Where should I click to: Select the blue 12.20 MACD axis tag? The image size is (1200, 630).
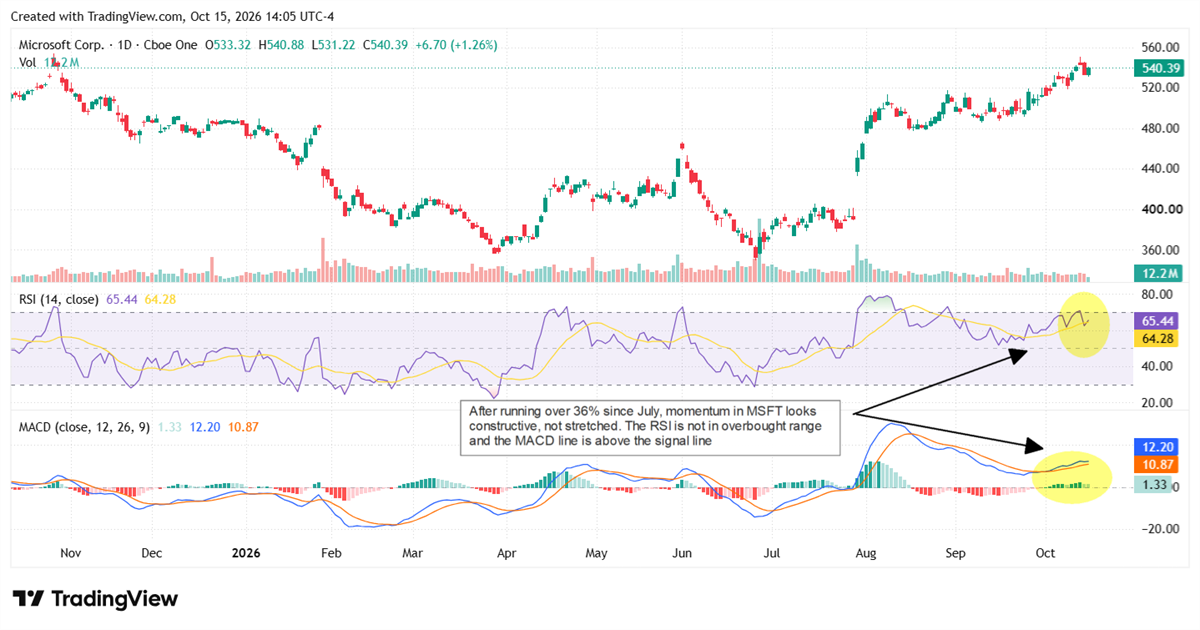click(x=1158, y=447)
